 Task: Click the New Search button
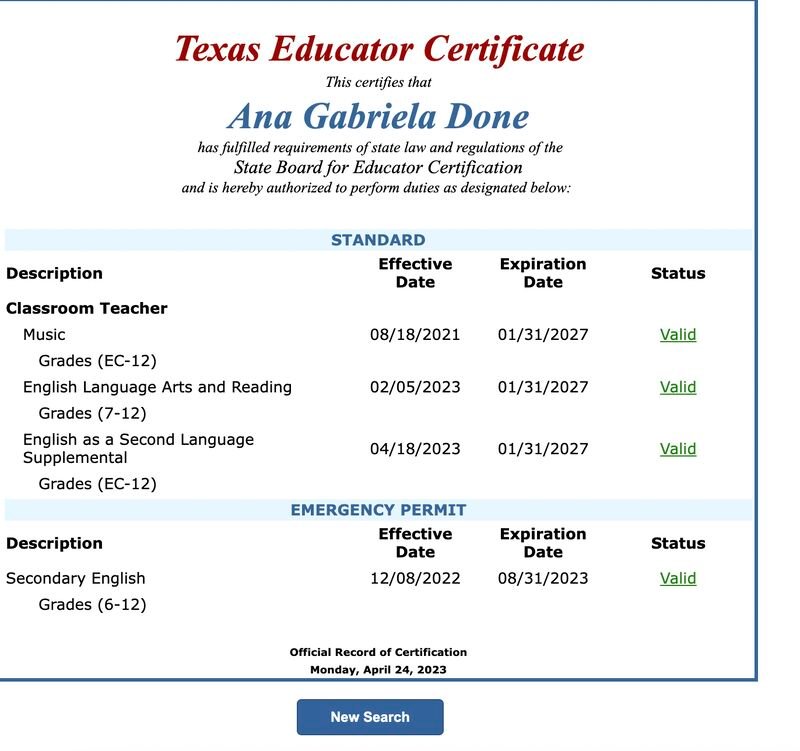(369, 717)
